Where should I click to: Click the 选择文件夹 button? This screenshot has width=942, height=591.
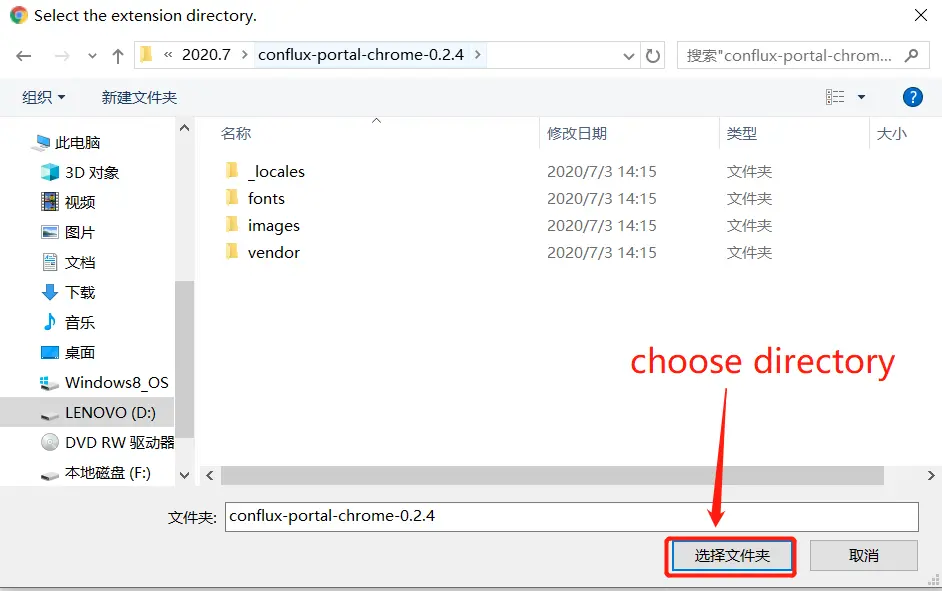coord(731,555)
